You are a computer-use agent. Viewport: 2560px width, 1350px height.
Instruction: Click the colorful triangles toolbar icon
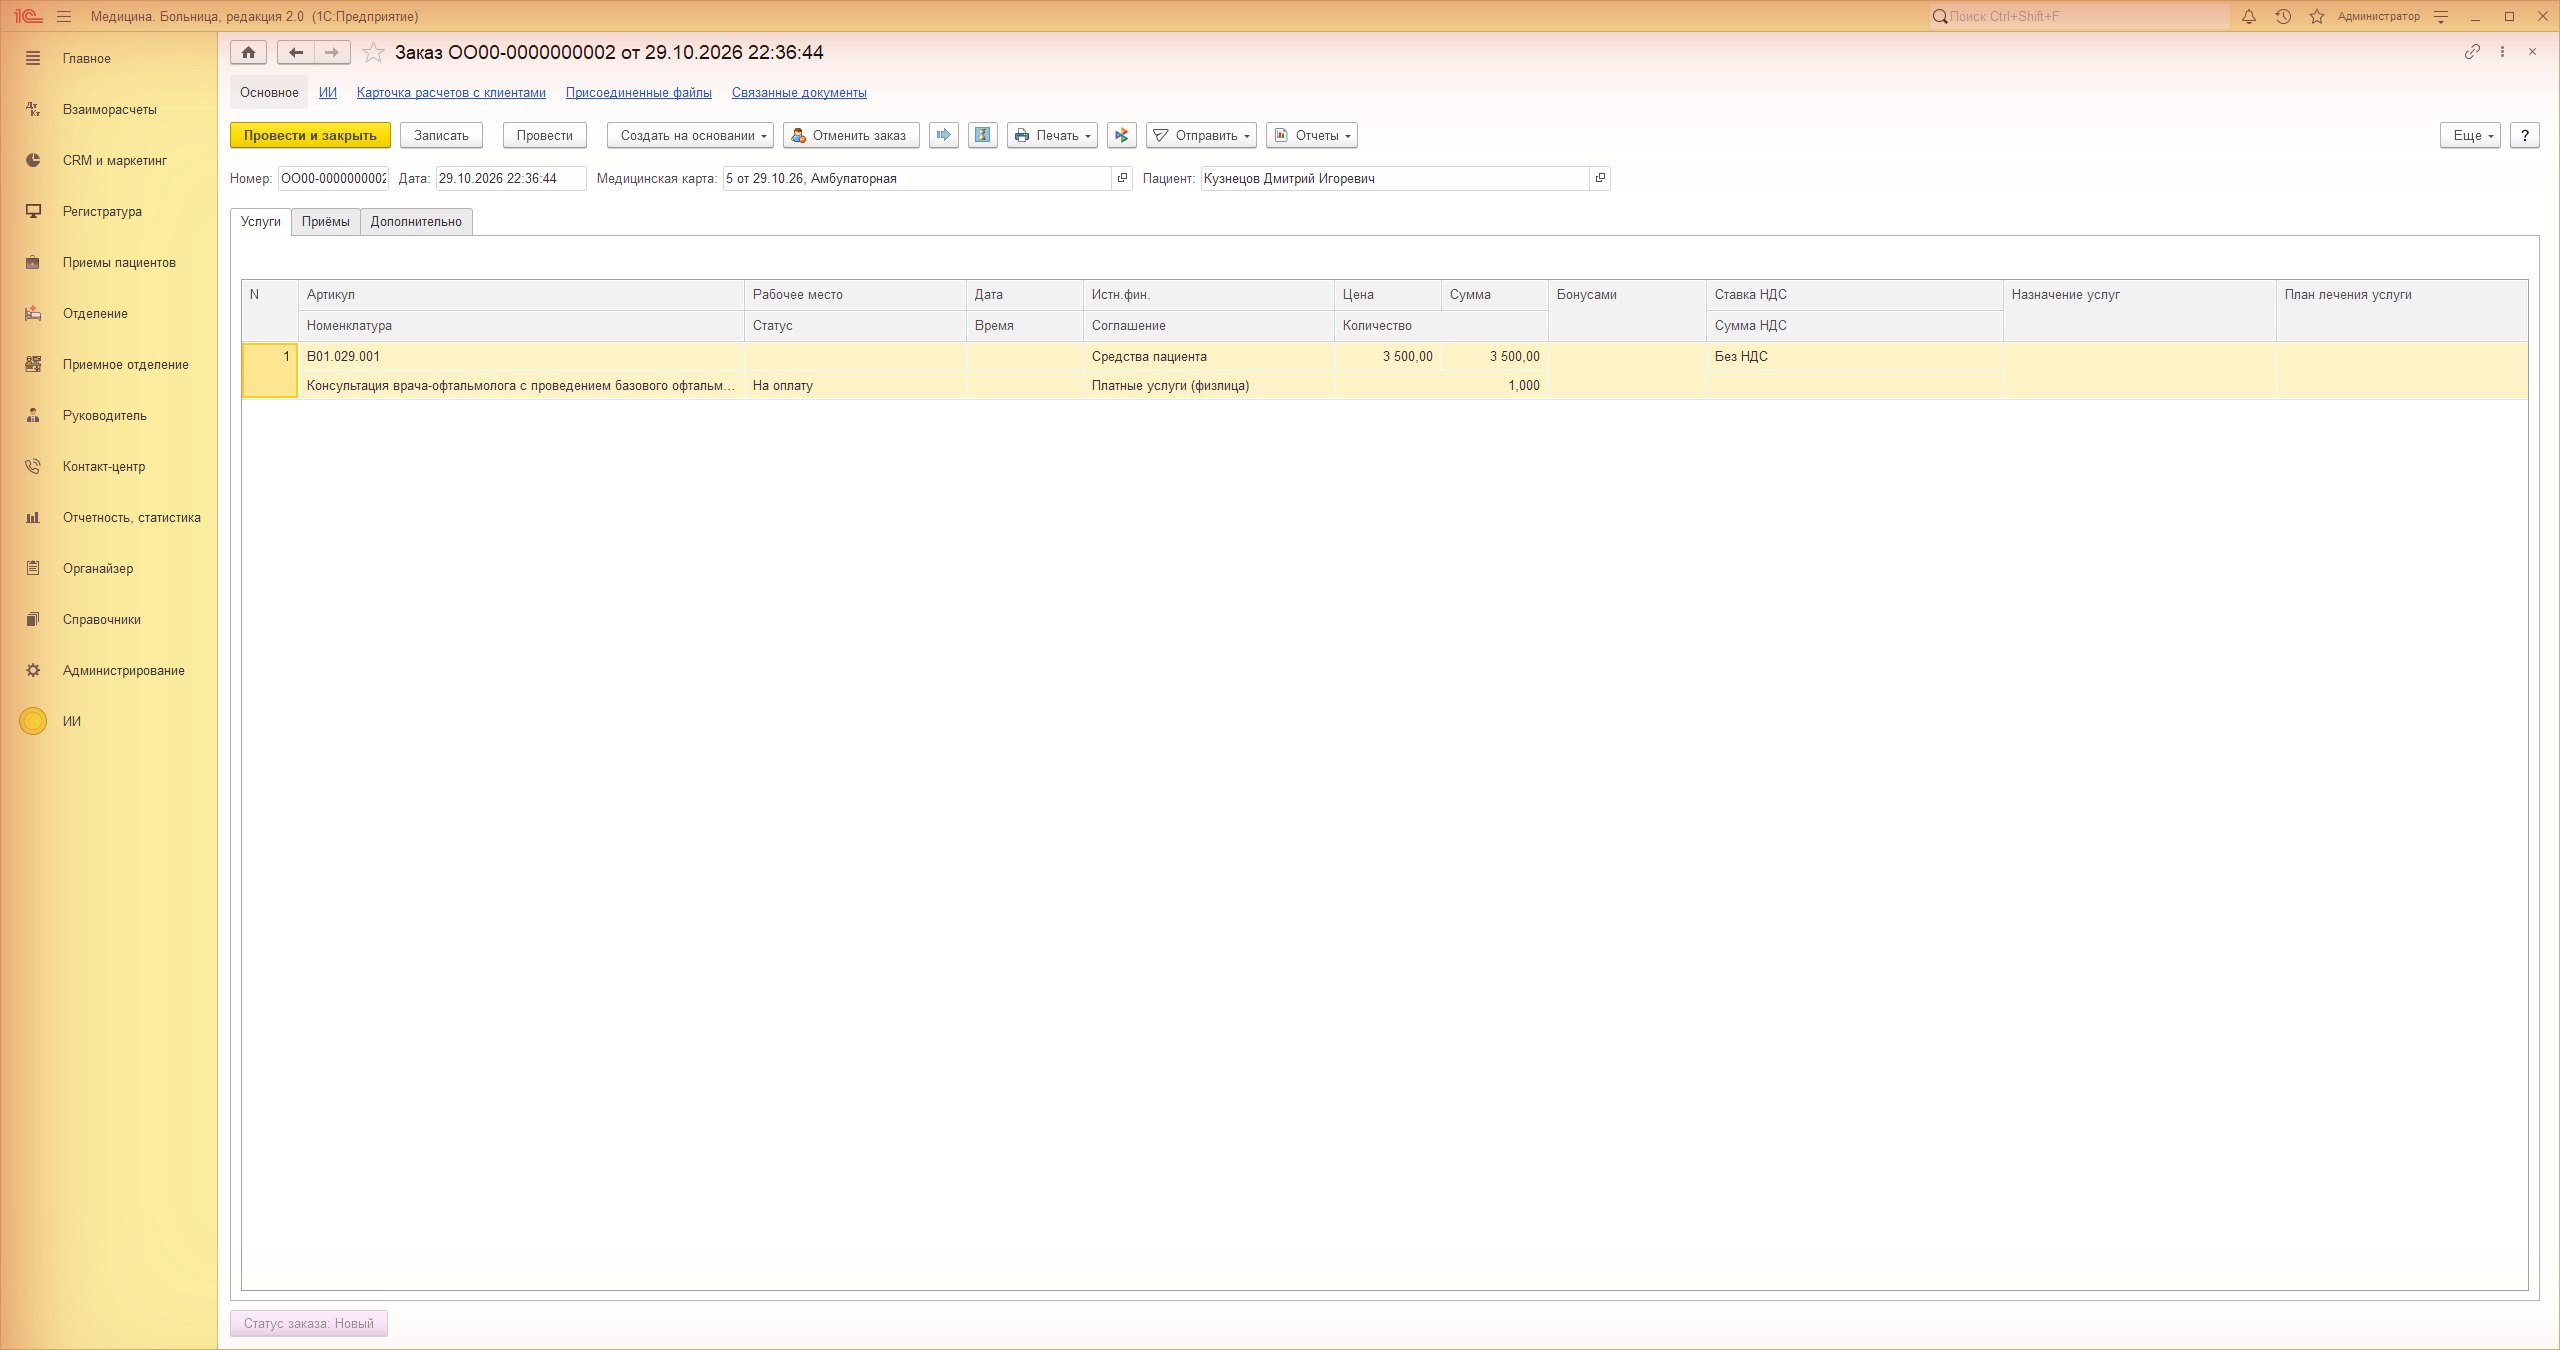click(1121, 135)
